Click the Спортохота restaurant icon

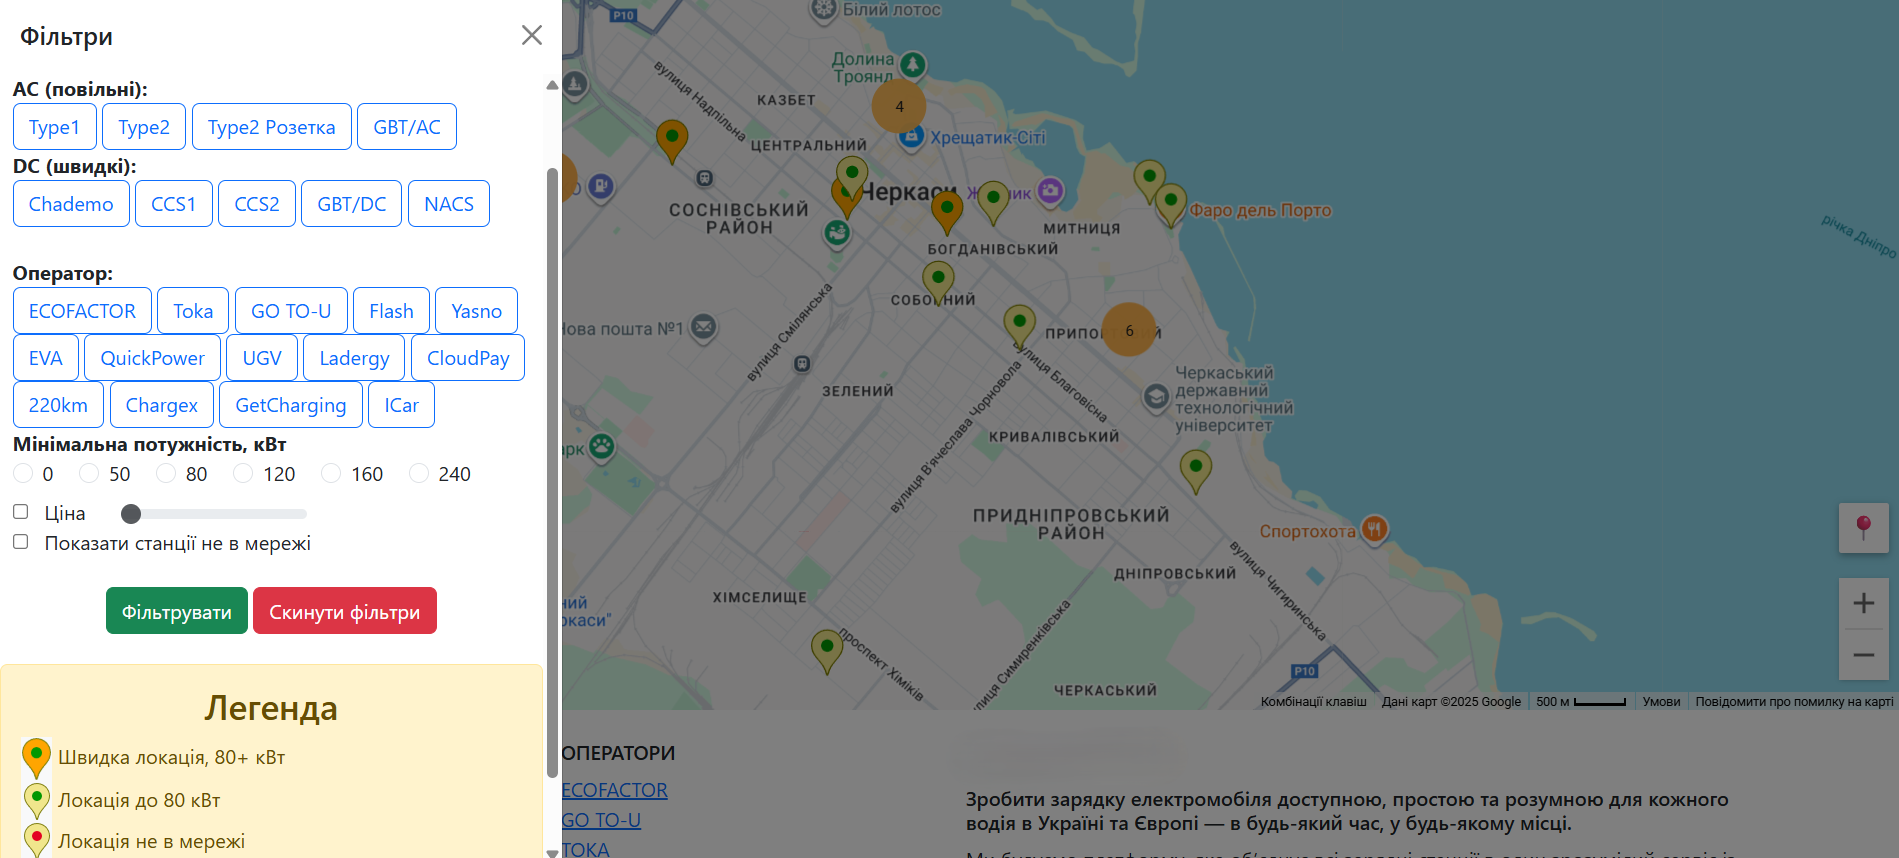pos(1375,529)
